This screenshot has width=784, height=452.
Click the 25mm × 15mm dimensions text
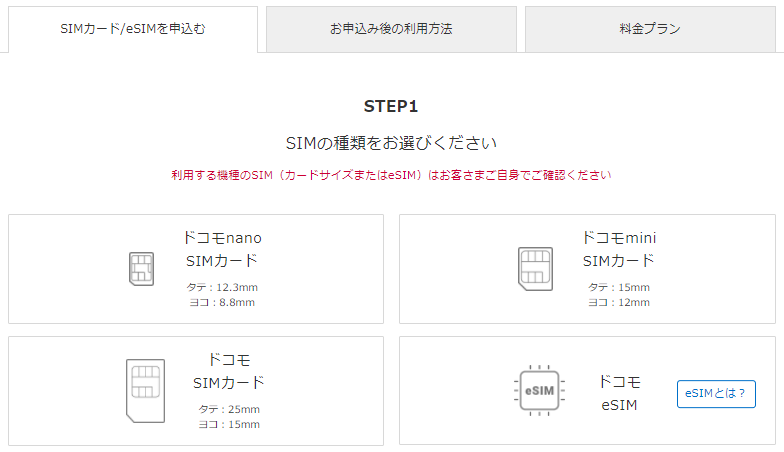(229, 416)
